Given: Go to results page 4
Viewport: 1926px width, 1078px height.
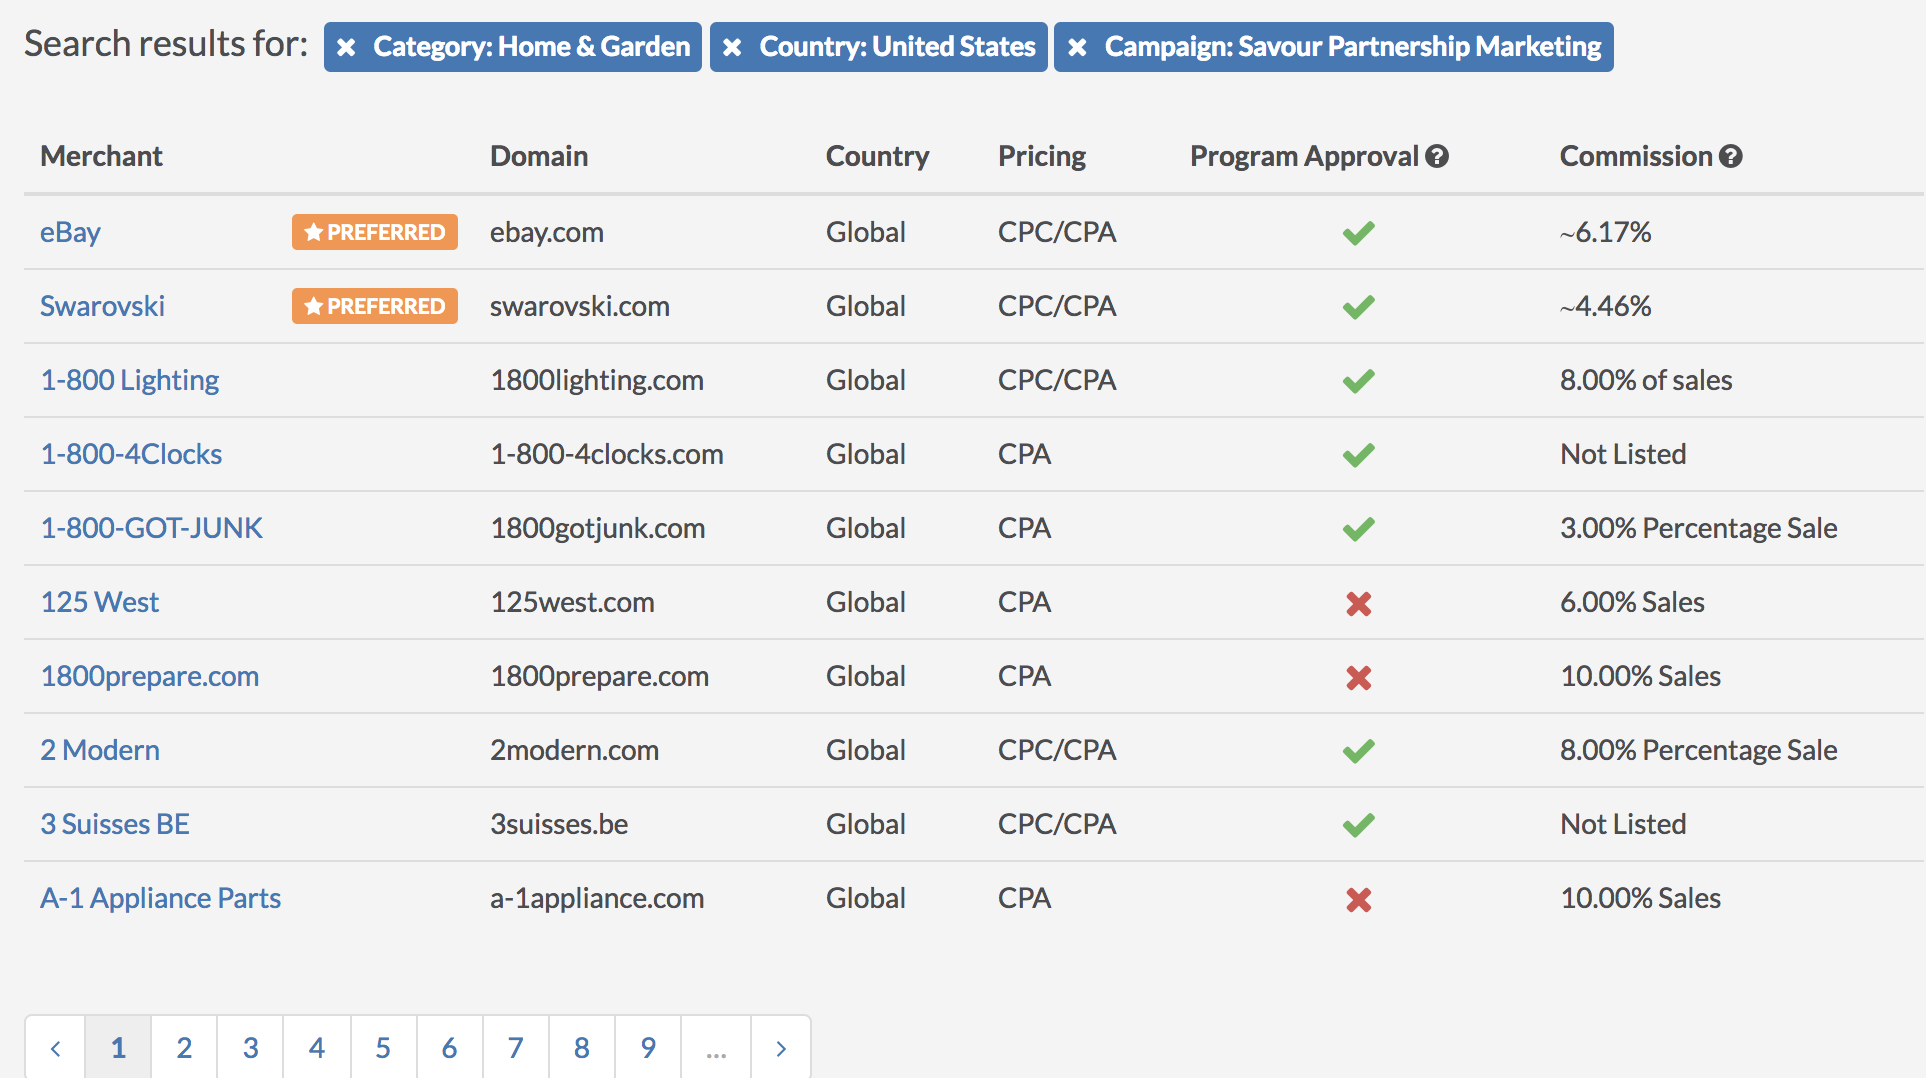Looking at the screenshot, I should click(317, 1047).
